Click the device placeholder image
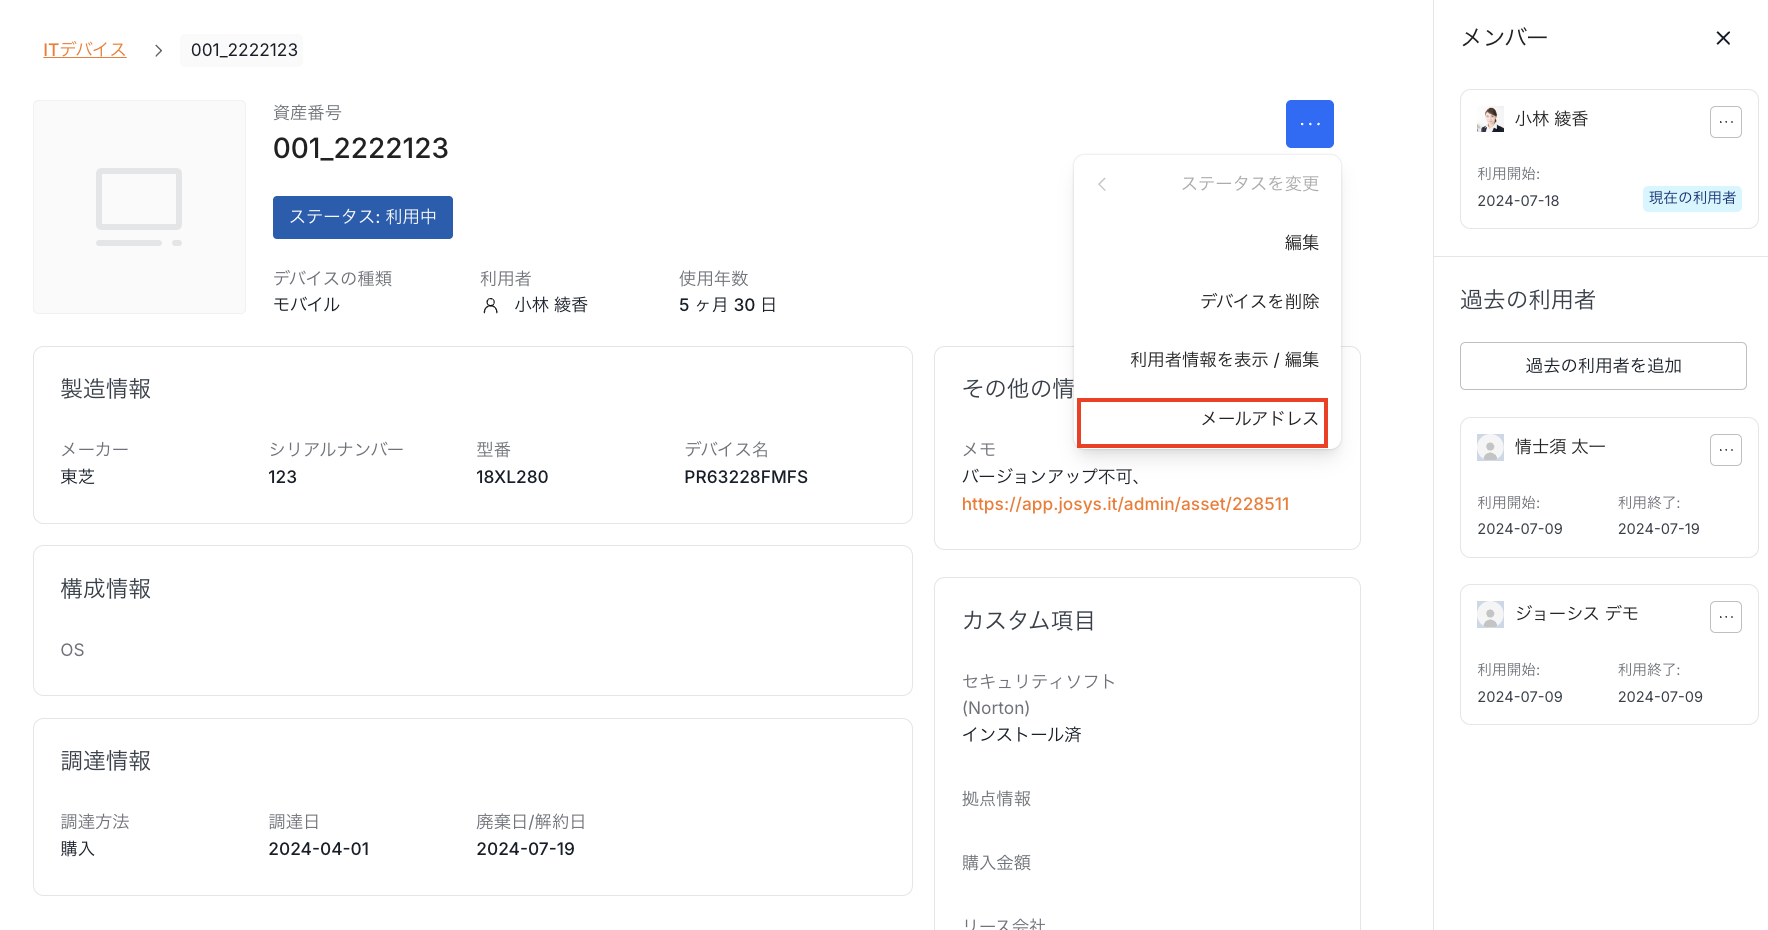Viewport: 1768px width, 930px height. (x=139, y=207)
